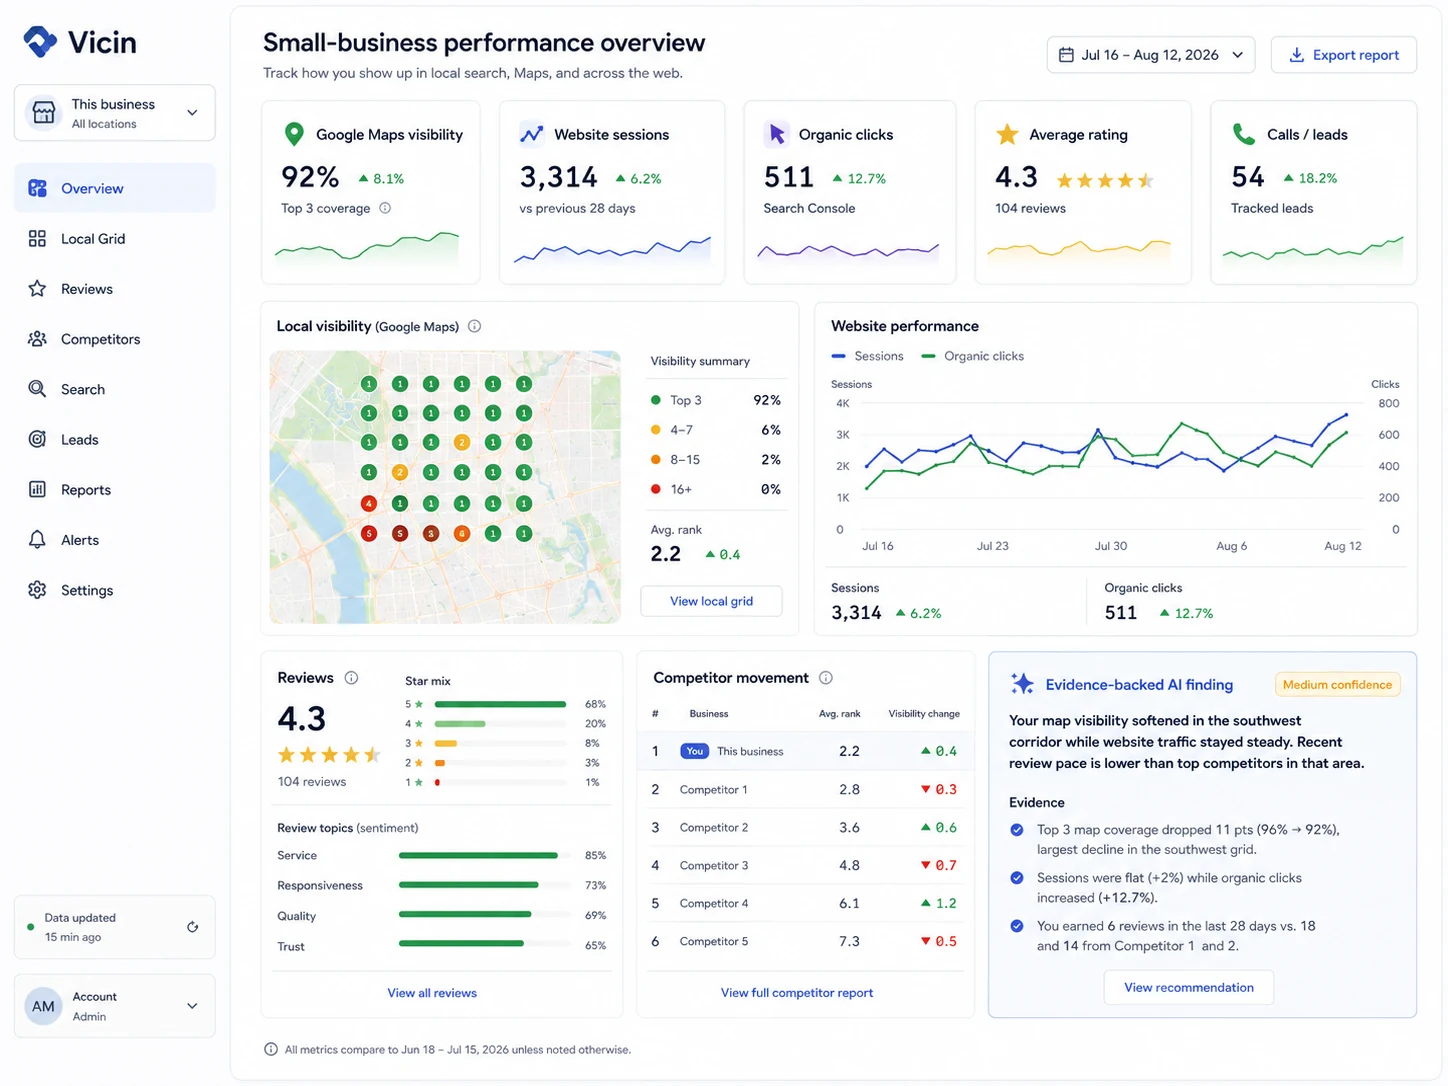Click the check icon beside Top 3 map coverage
This screenshot has width=1448, height=1086.
tap(1017, 829)
